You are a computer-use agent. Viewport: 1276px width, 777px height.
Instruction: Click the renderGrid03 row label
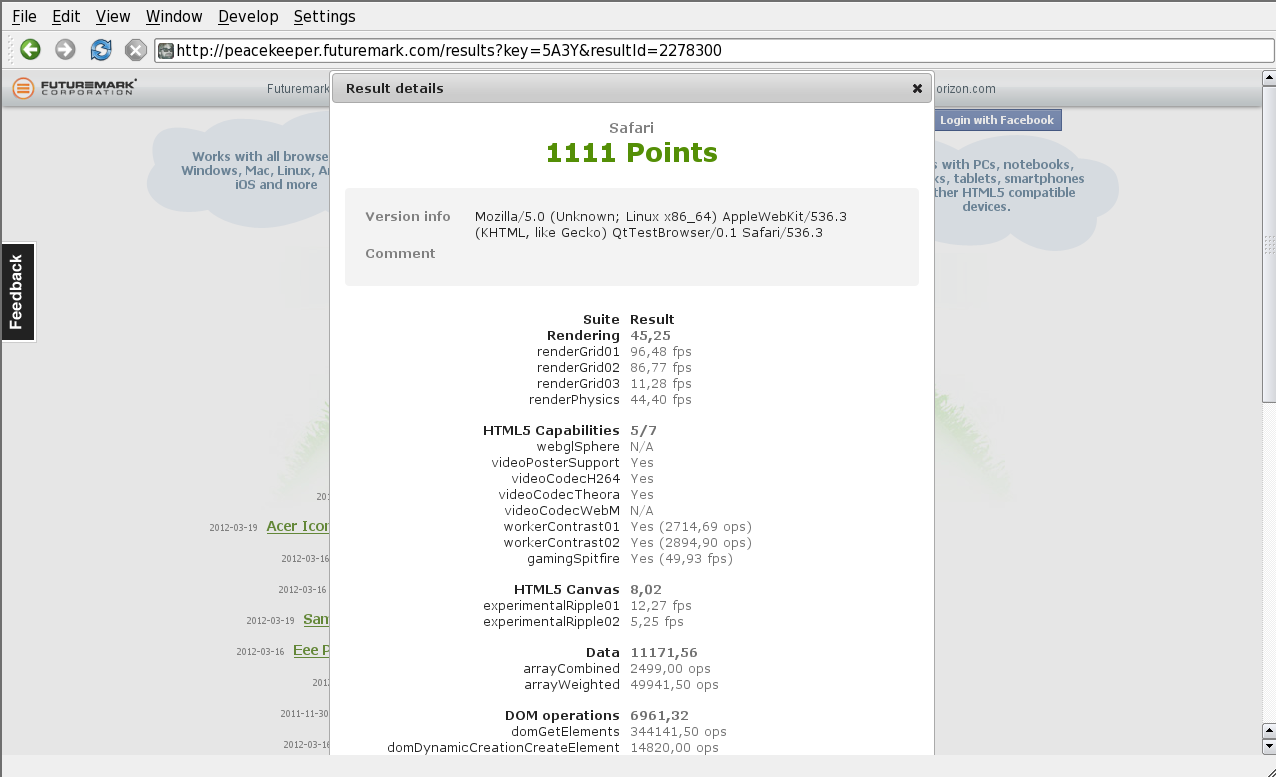tap(578, 383)
